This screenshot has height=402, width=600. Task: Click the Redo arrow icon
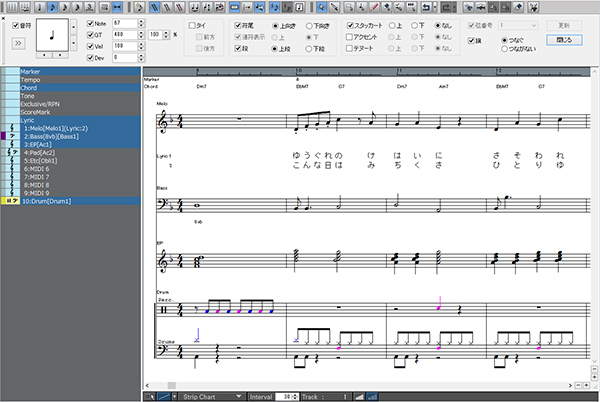pyautogui.click(x=445, y=7)
